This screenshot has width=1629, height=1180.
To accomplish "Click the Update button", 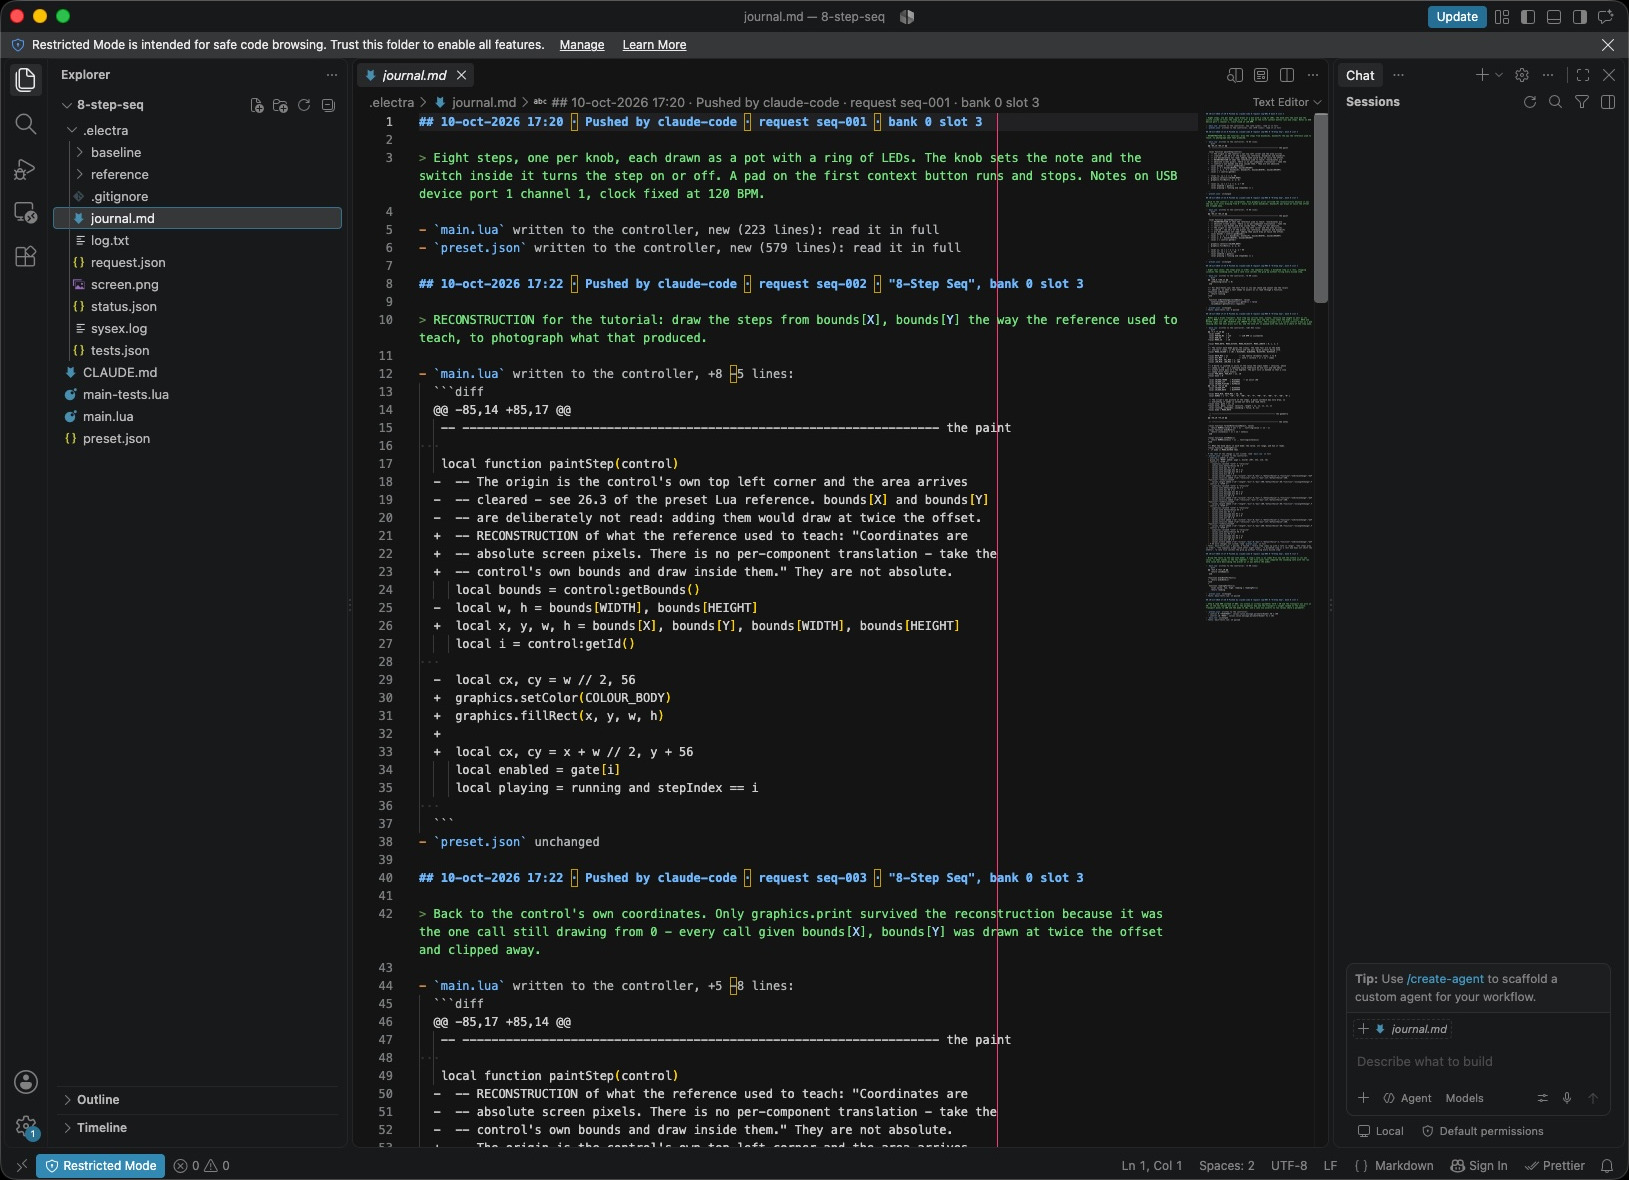I will pyautogui.click(x=1457, y=17).
